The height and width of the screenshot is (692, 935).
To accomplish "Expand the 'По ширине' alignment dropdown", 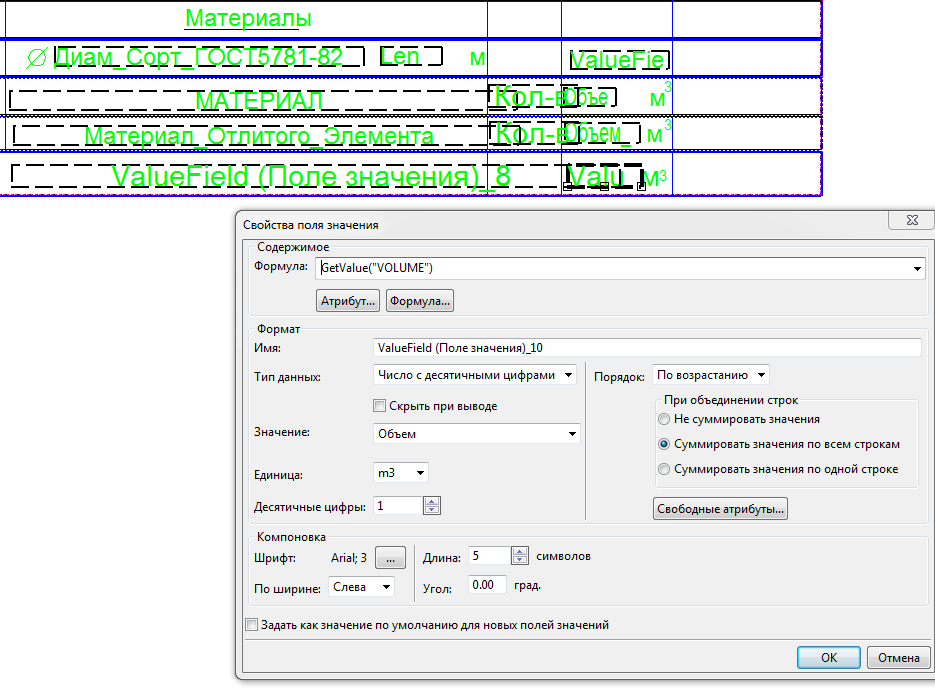I will 361,588.
